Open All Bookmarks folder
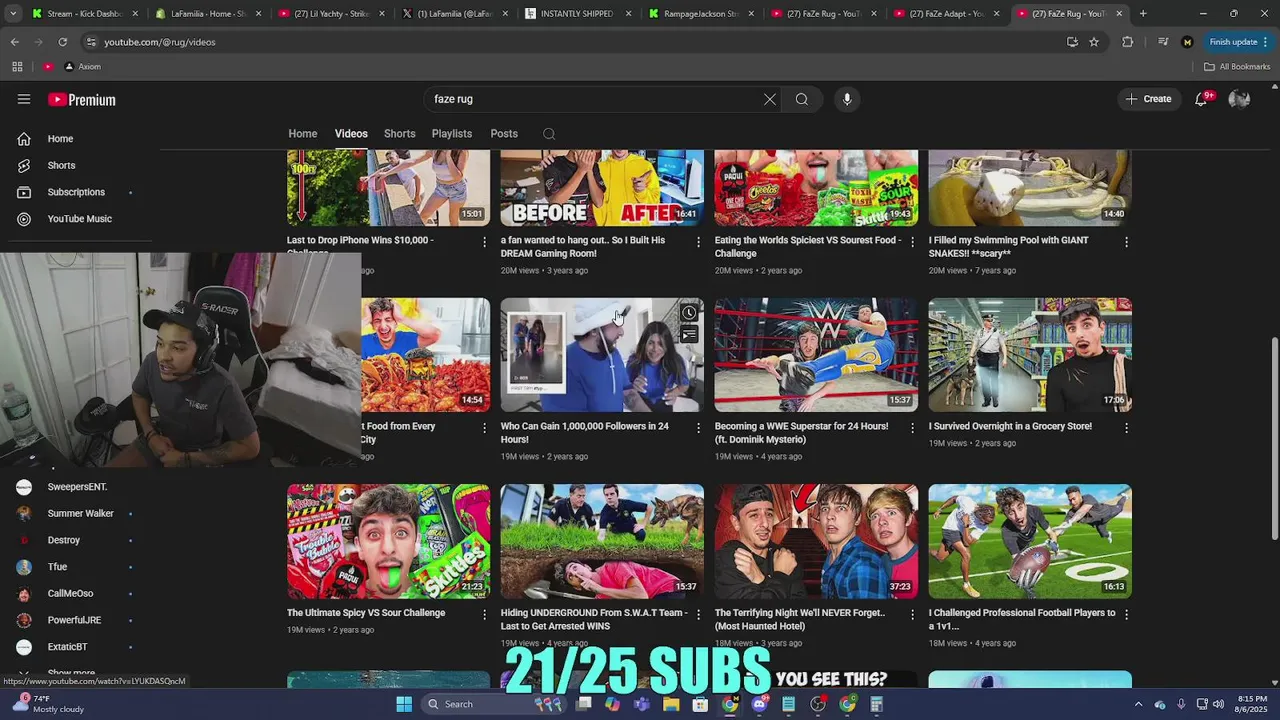Screen dimensions: 1280x720 pyautogui.click(x=1237, y=67)
